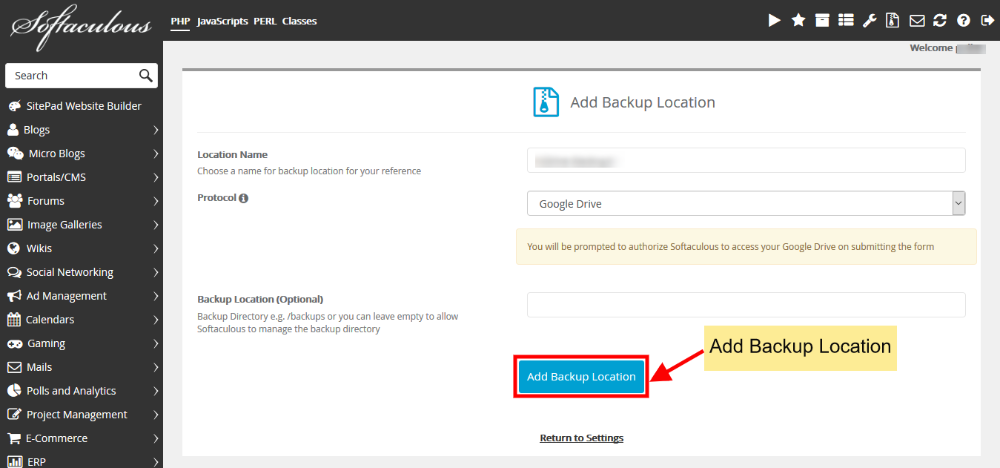Open the Task List icon

click(846, 21)
